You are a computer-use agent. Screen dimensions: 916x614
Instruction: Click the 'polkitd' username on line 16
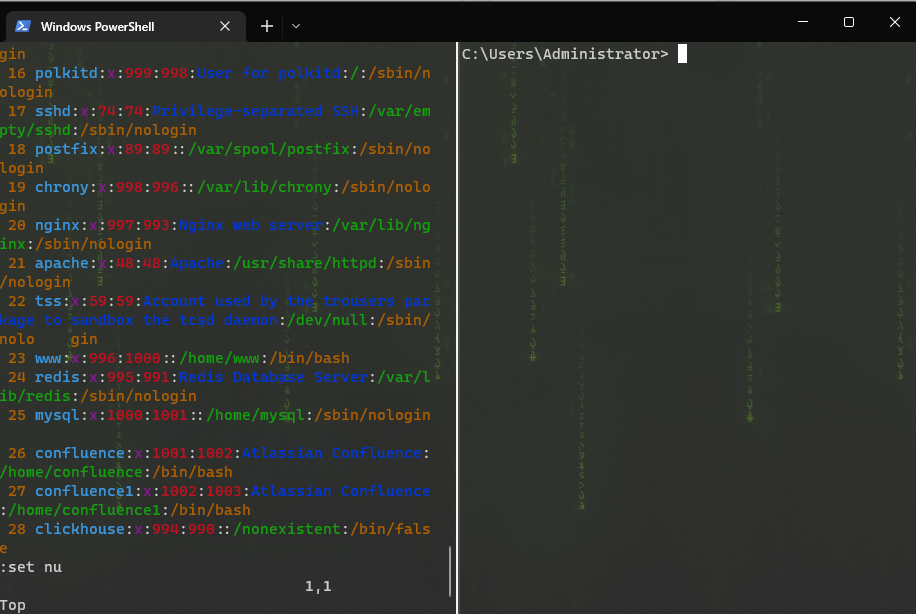[x=66, y=74]
